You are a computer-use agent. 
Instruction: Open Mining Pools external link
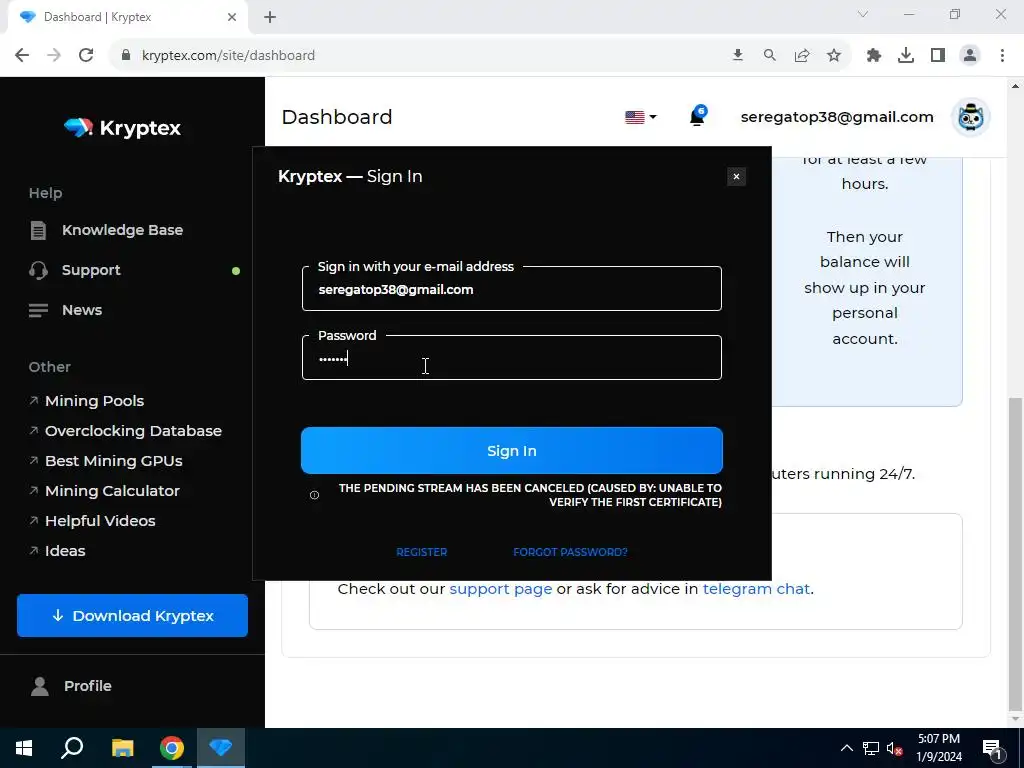94,400
